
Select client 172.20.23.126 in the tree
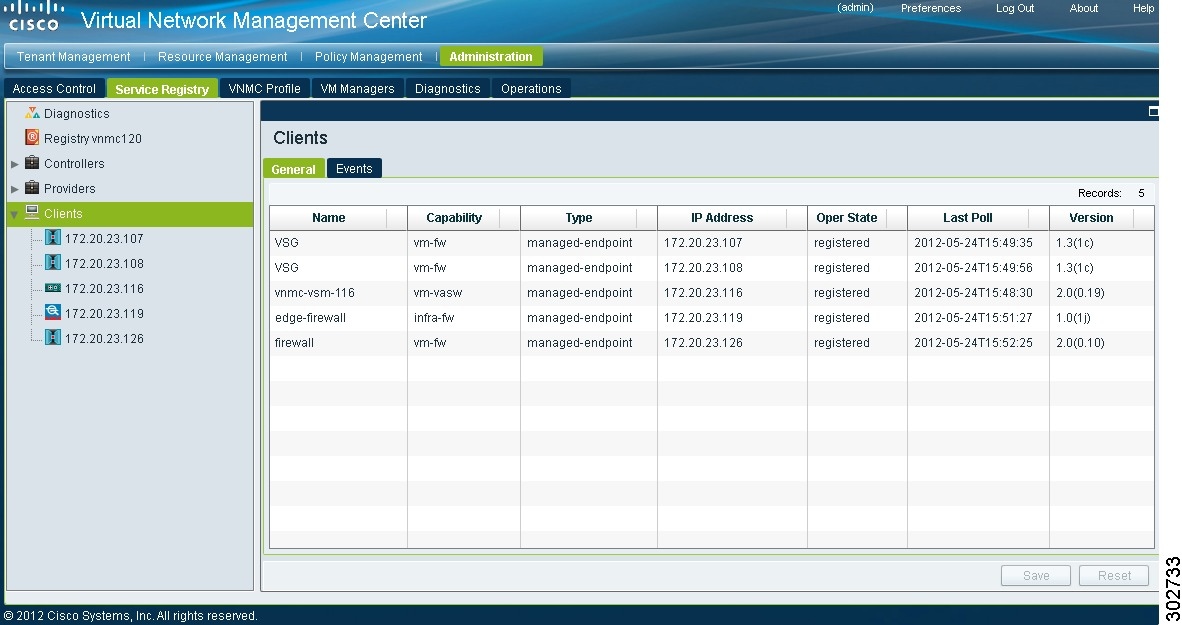point(104,339)
